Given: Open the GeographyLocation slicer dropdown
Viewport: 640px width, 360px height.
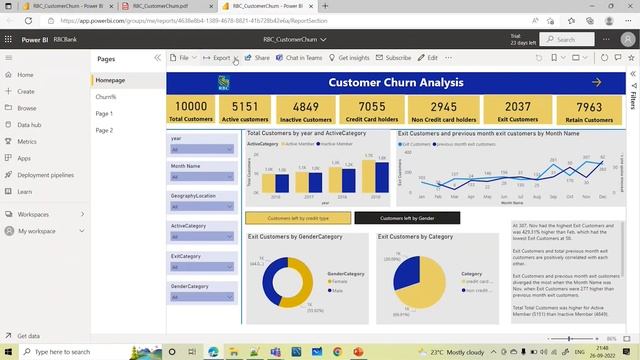Looking at the screenshot, I should coord(202,207).
